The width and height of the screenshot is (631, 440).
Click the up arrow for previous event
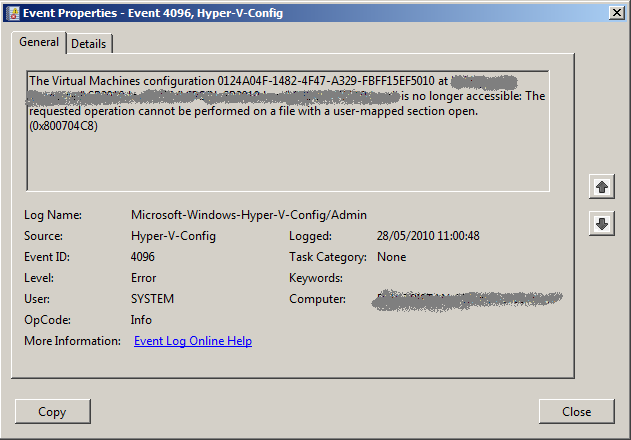pos(601,187)
